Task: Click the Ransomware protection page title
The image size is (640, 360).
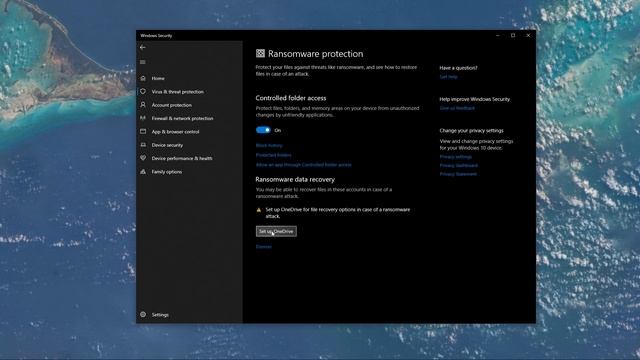Action: pyautogui.click(x=316, y=54)
